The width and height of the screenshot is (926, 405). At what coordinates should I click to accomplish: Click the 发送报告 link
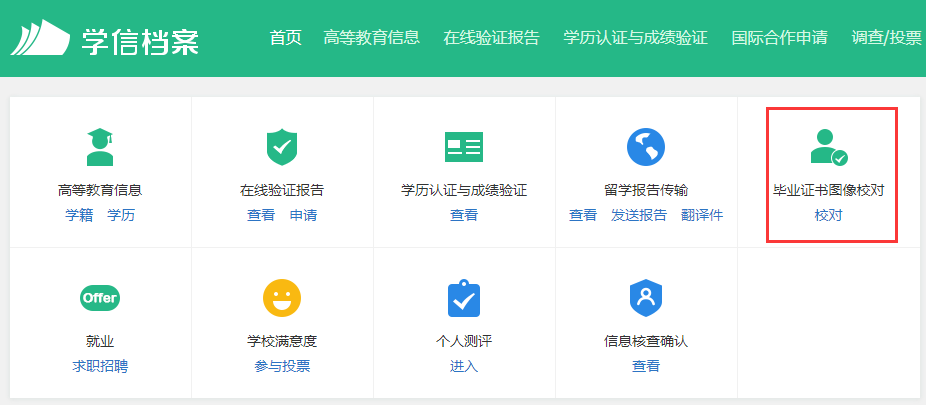pos(639,215)
